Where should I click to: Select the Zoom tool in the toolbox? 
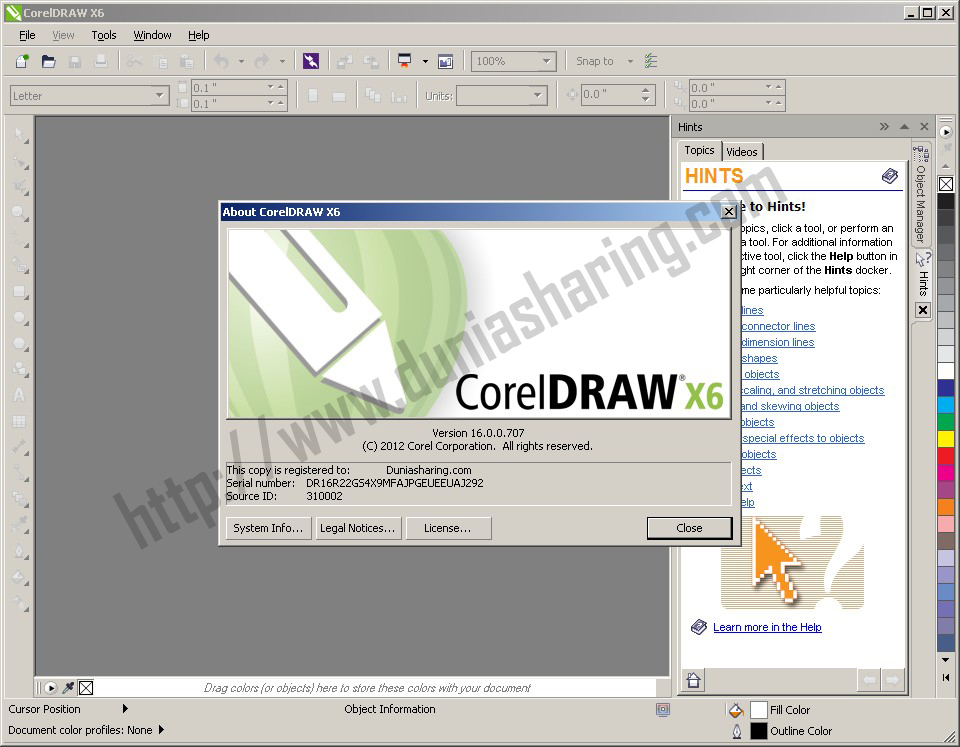(21, 214)
